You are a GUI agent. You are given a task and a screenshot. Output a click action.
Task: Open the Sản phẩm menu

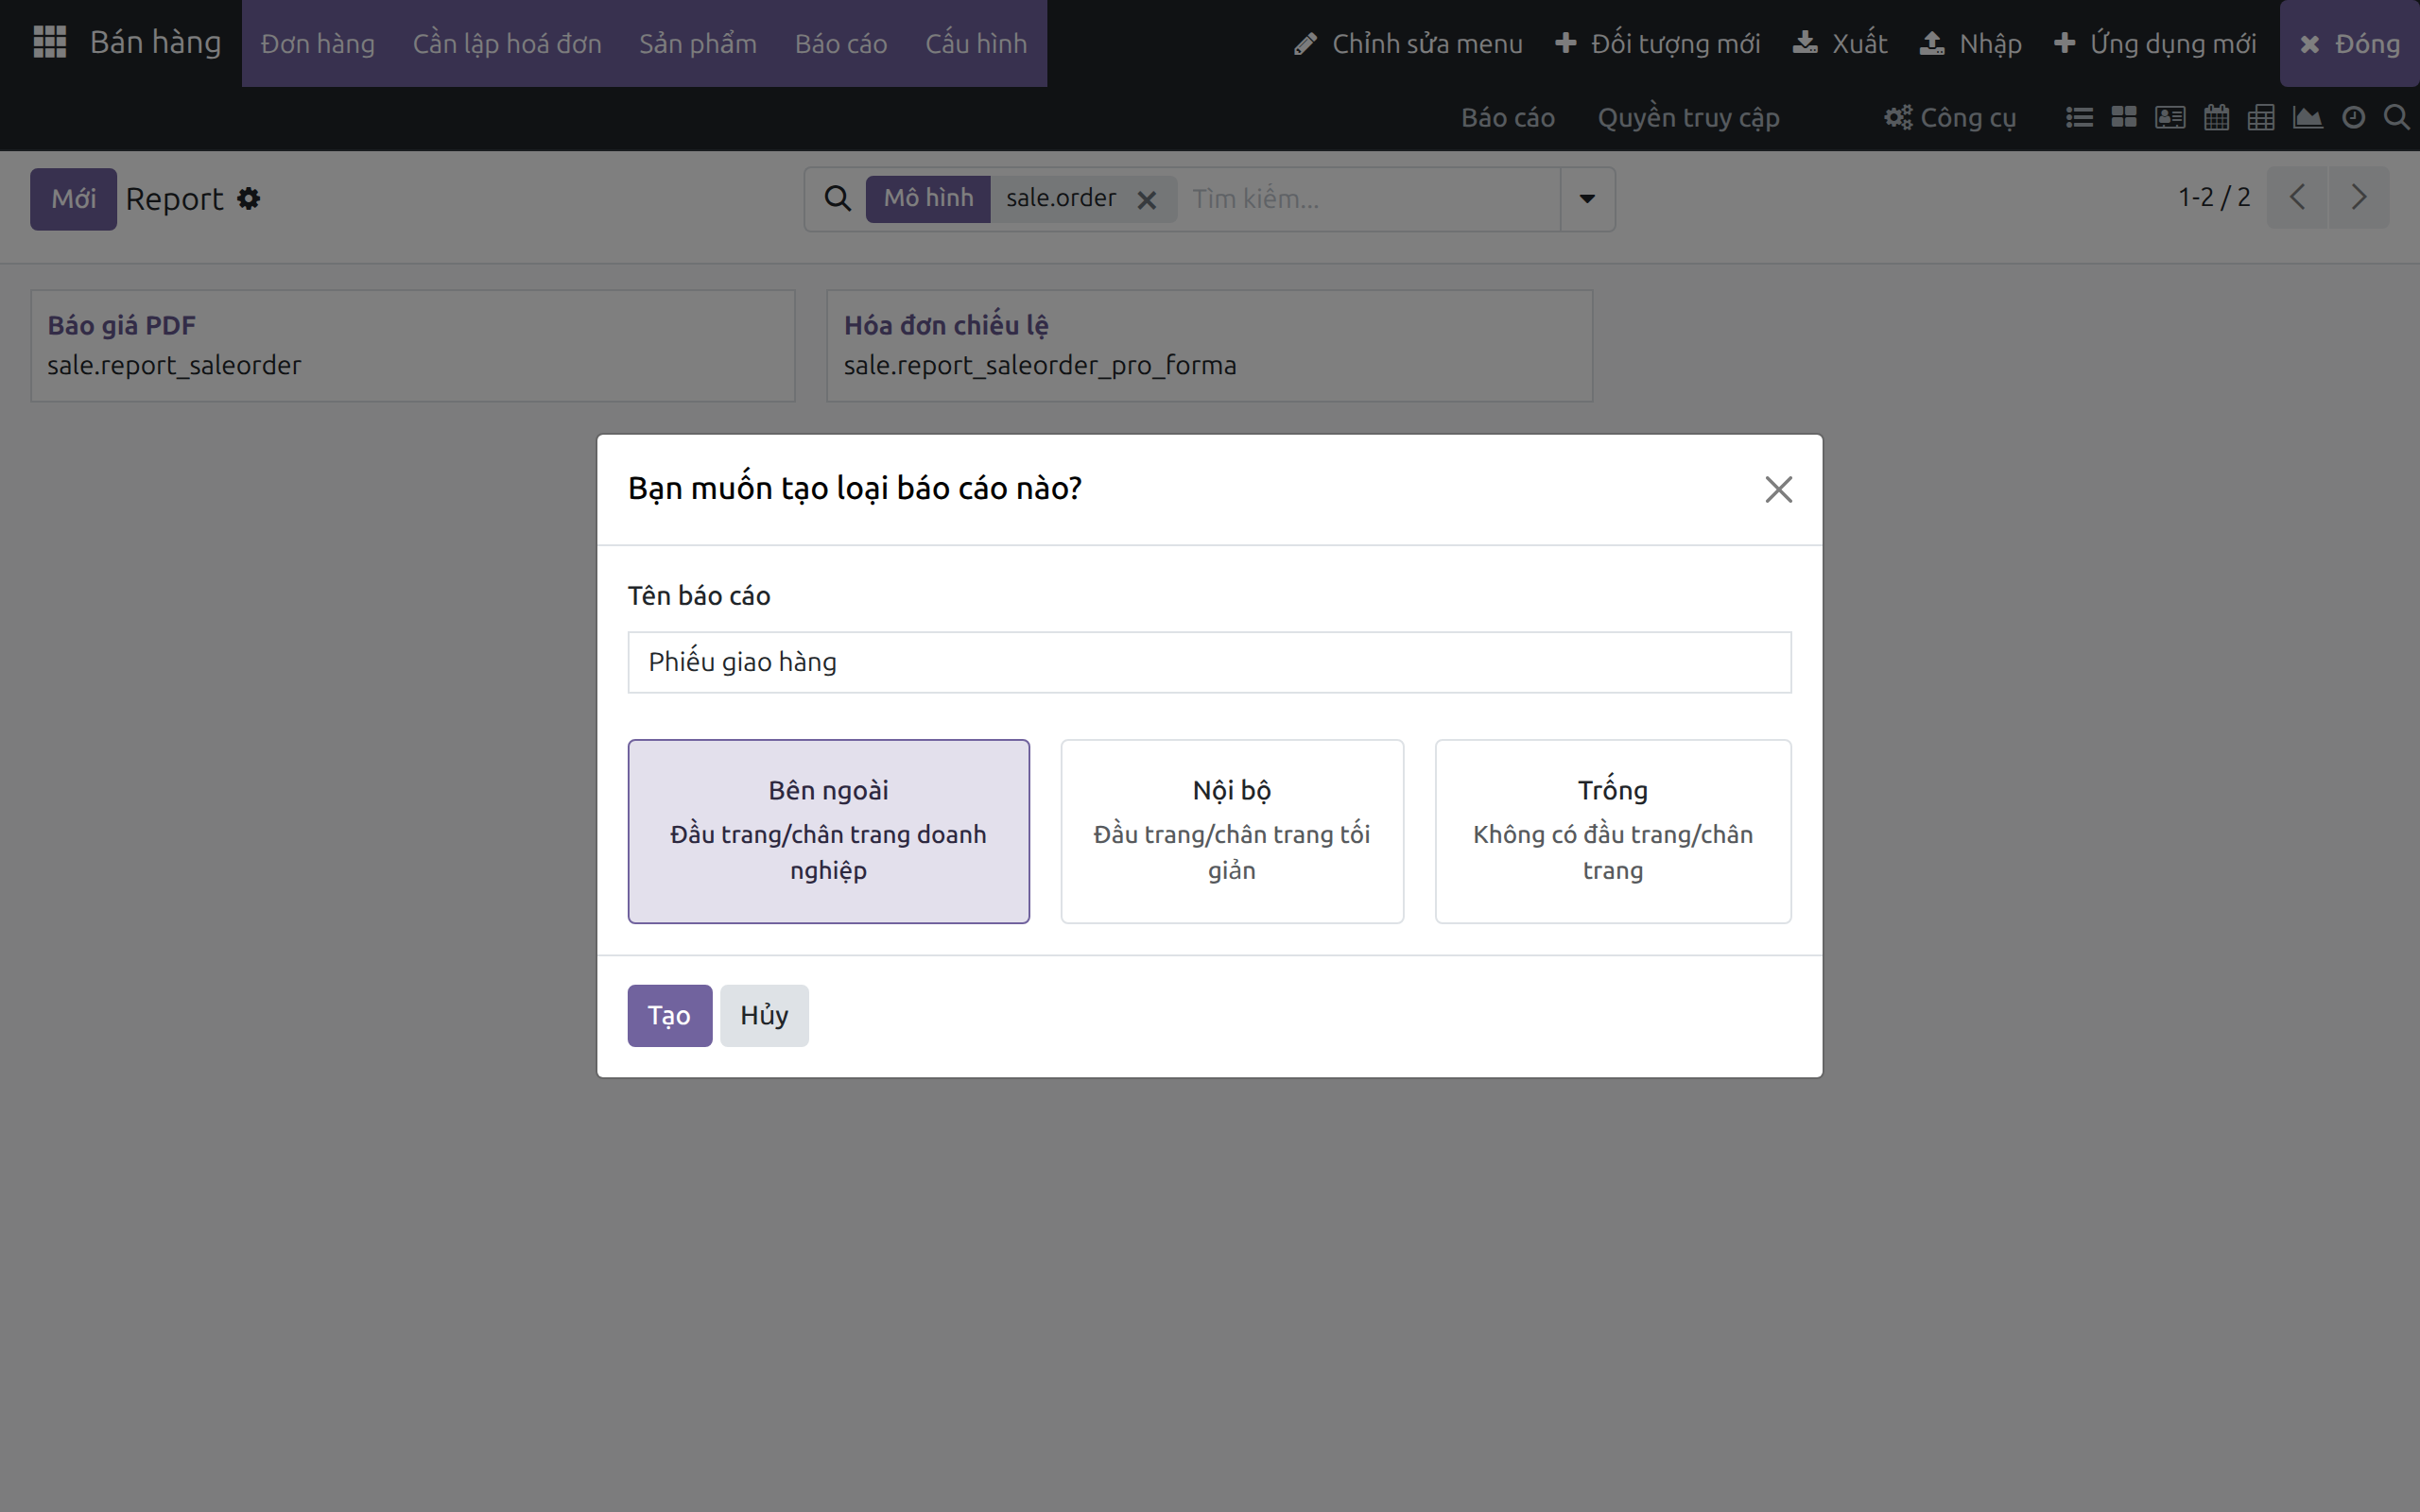click(x=698, y=43)
